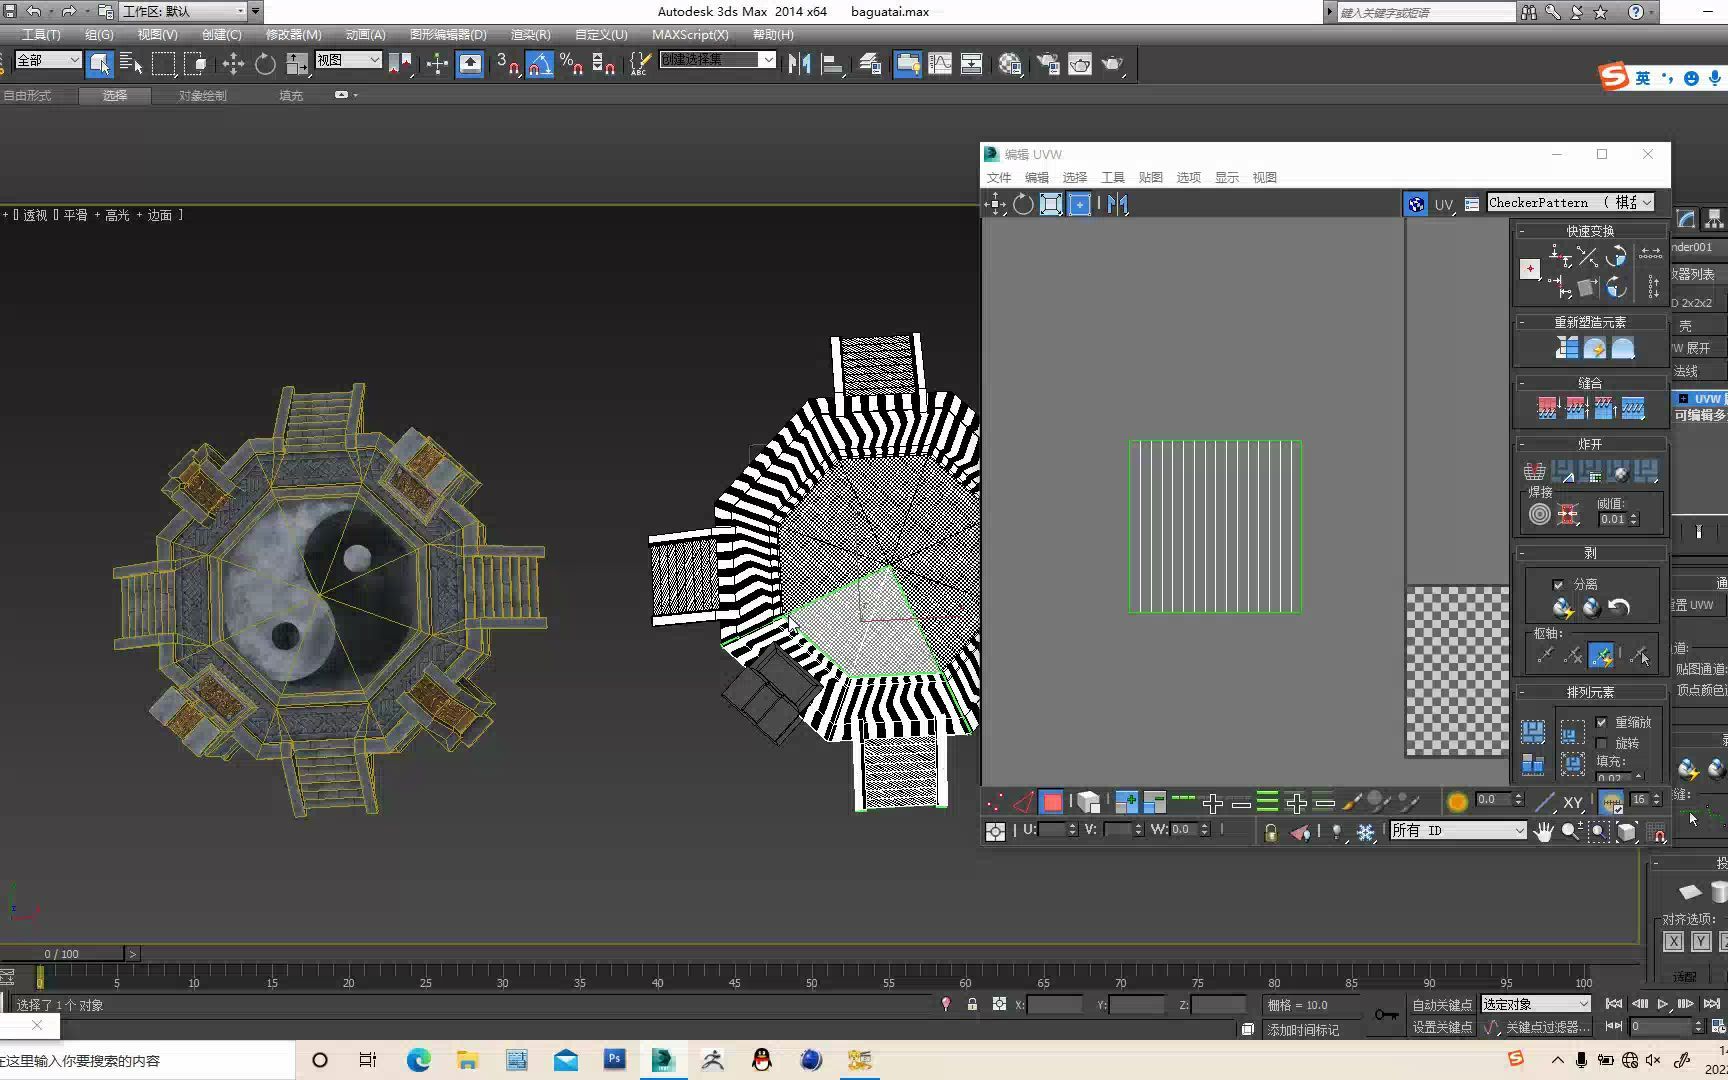Click the U coordinate input field

pos(1051,830)
